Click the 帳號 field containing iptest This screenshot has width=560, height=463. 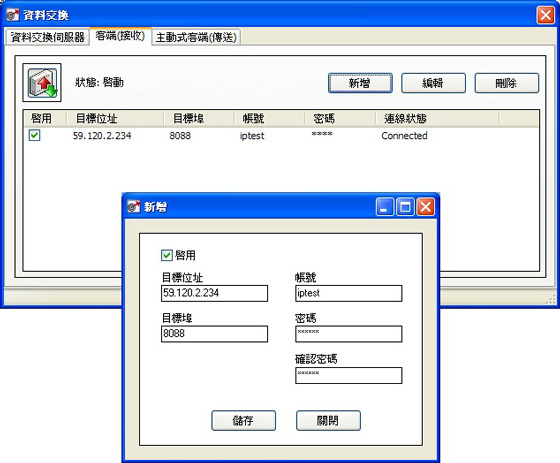coord(349,293)
